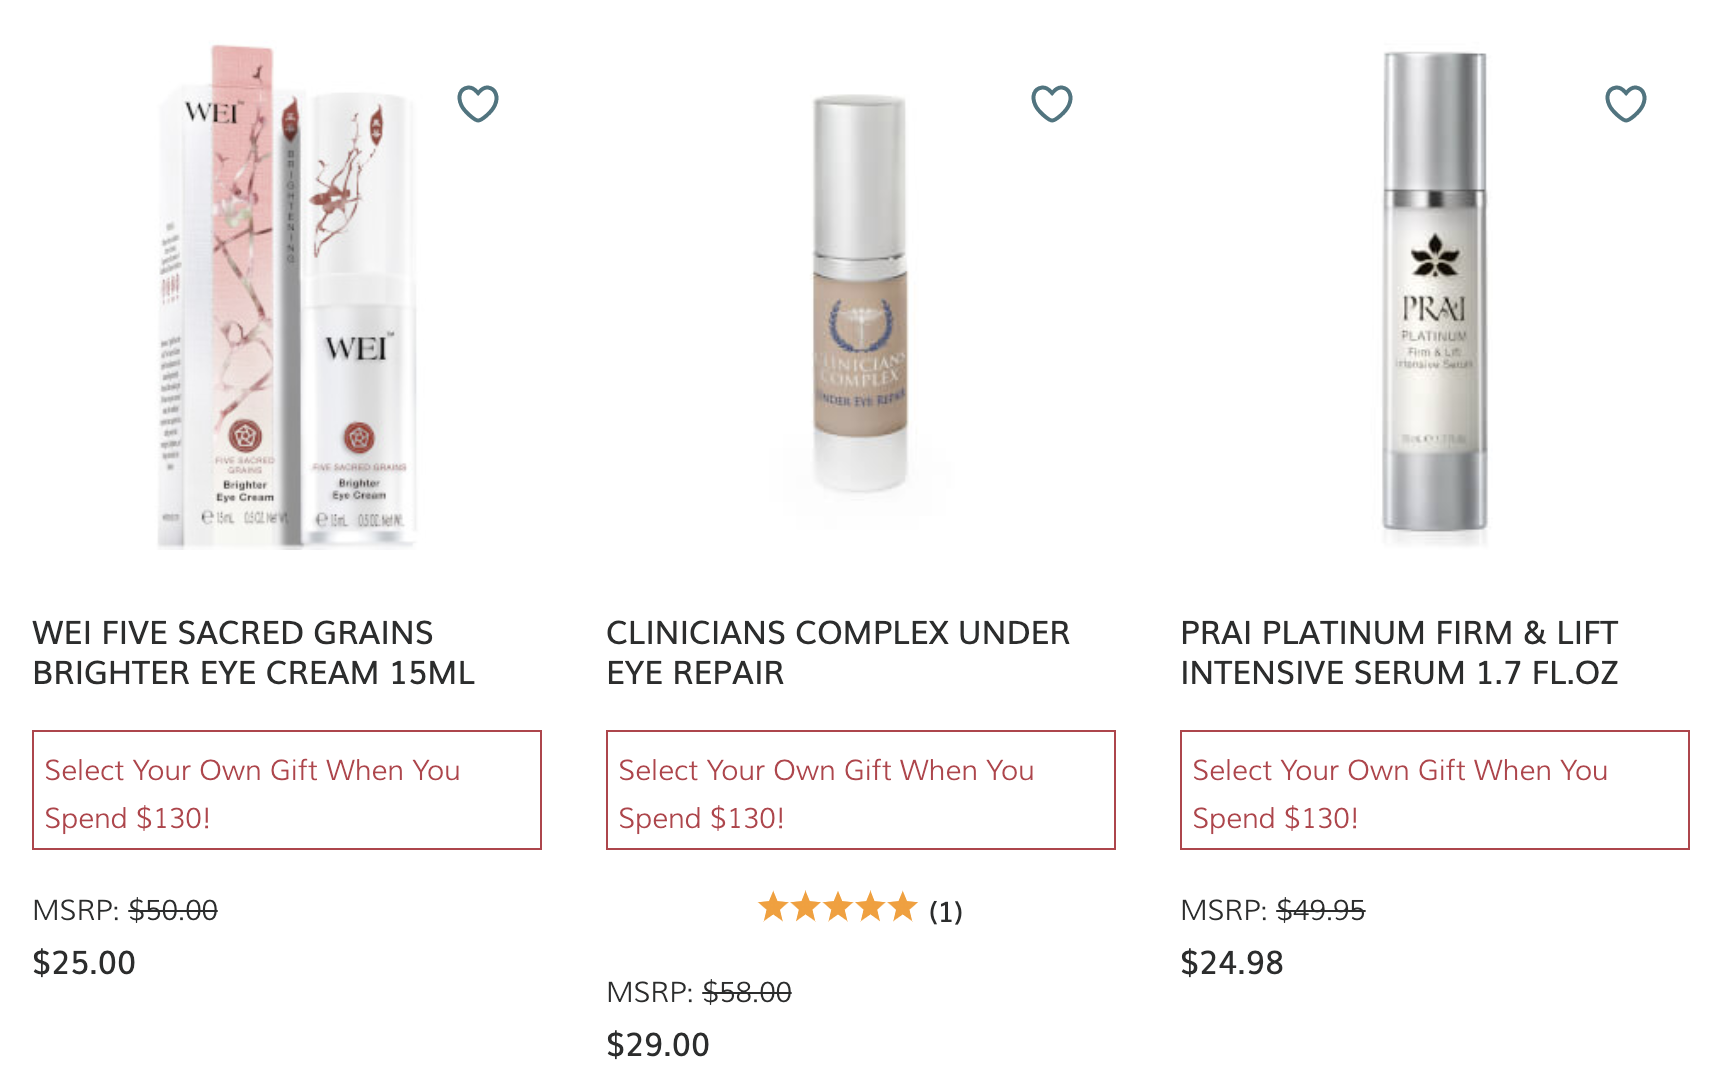This screenshot has height=1072, width=1722.
Task: Open Clinicians Complex Under Eye Repair title
Action: click(838, 653)
